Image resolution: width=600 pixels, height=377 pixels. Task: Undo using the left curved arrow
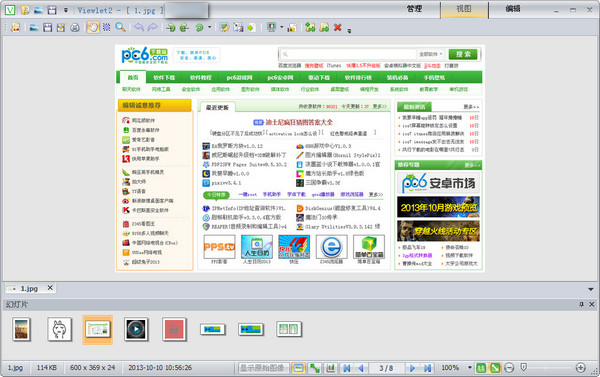coord(139,27)
